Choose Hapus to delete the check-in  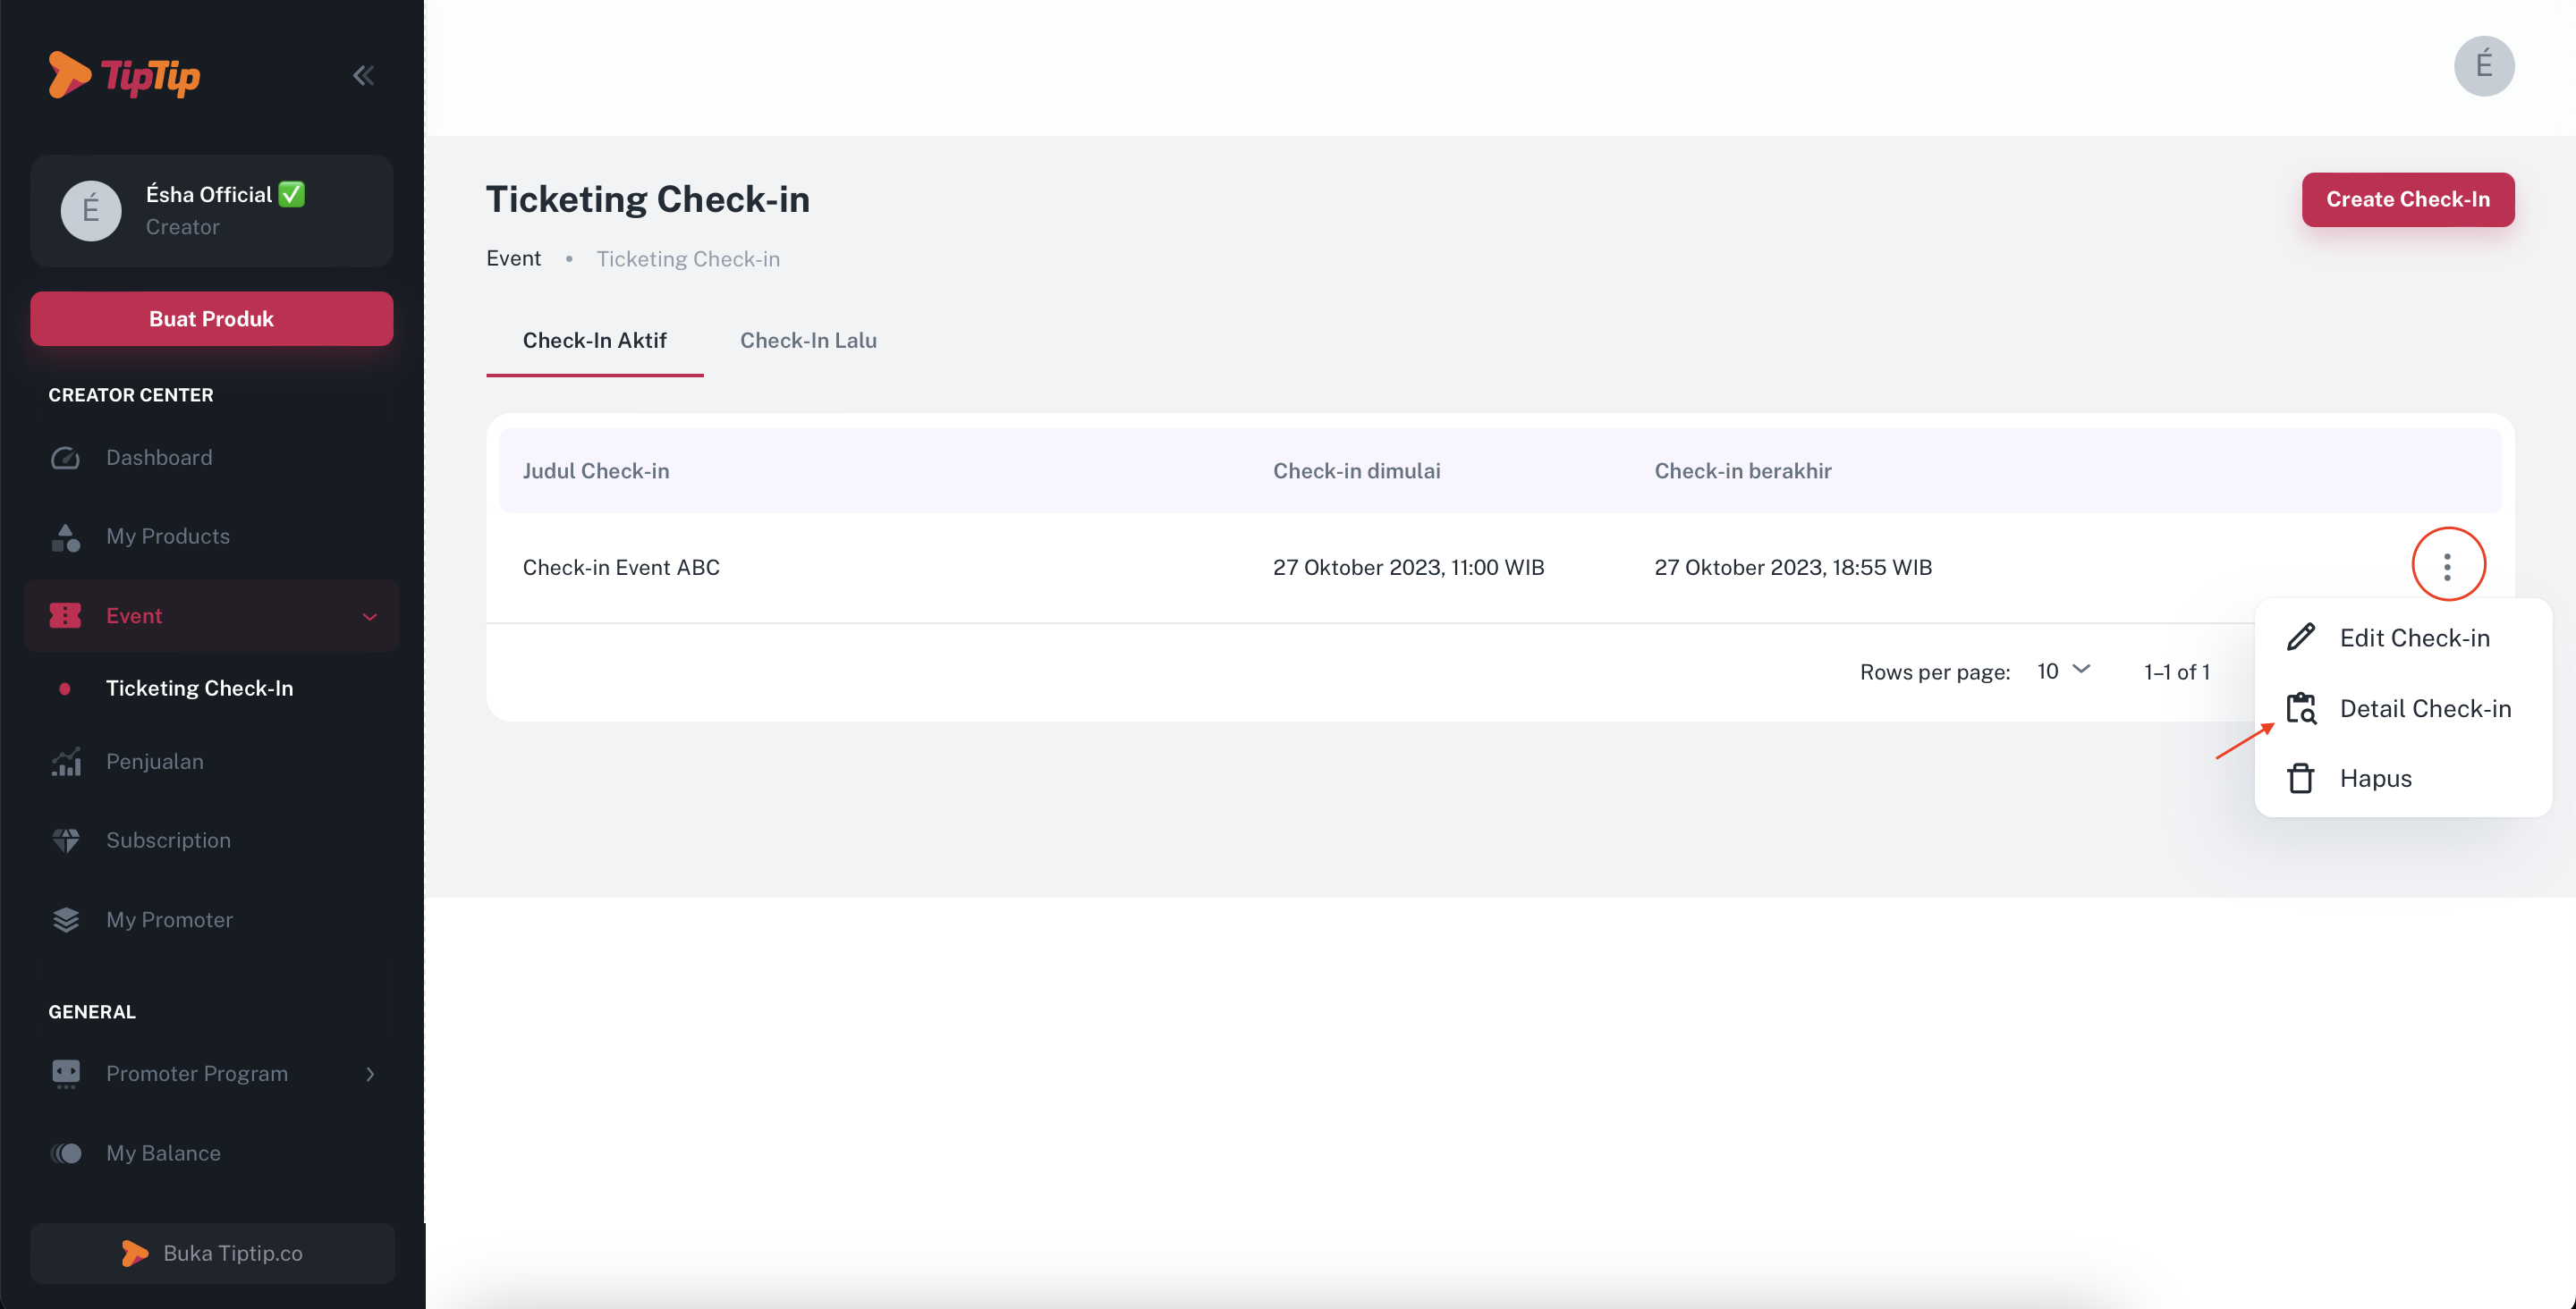point(2375,778)
